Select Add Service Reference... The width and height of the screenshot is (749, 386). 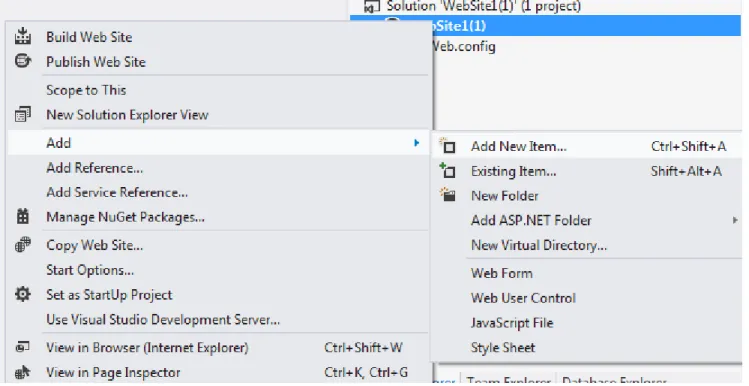[x=117, y=193]
